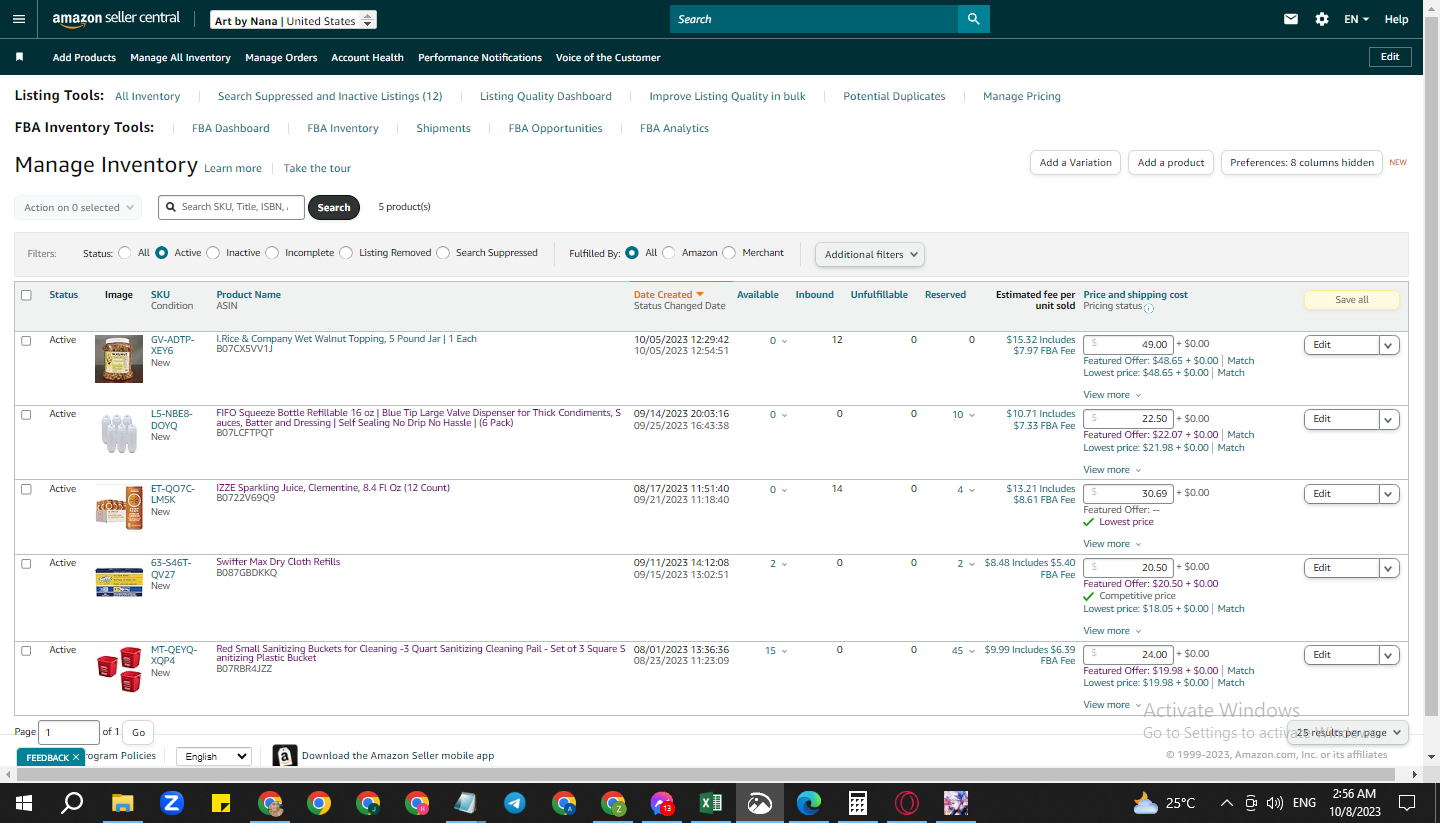Click the Pricing status info icon

coord(1149,308)
